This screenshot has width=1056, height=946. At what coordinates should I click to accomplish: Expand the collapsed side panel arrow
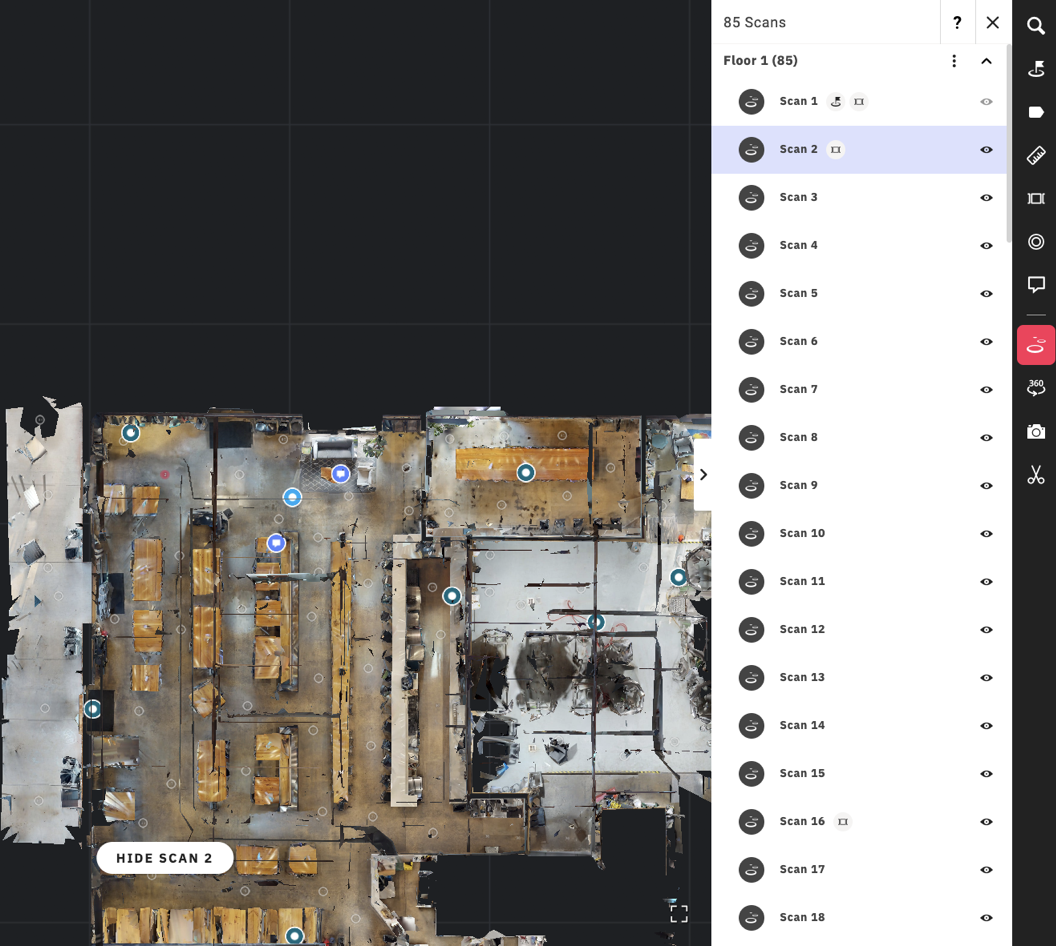pyautogui.click(x=703, y=474)
